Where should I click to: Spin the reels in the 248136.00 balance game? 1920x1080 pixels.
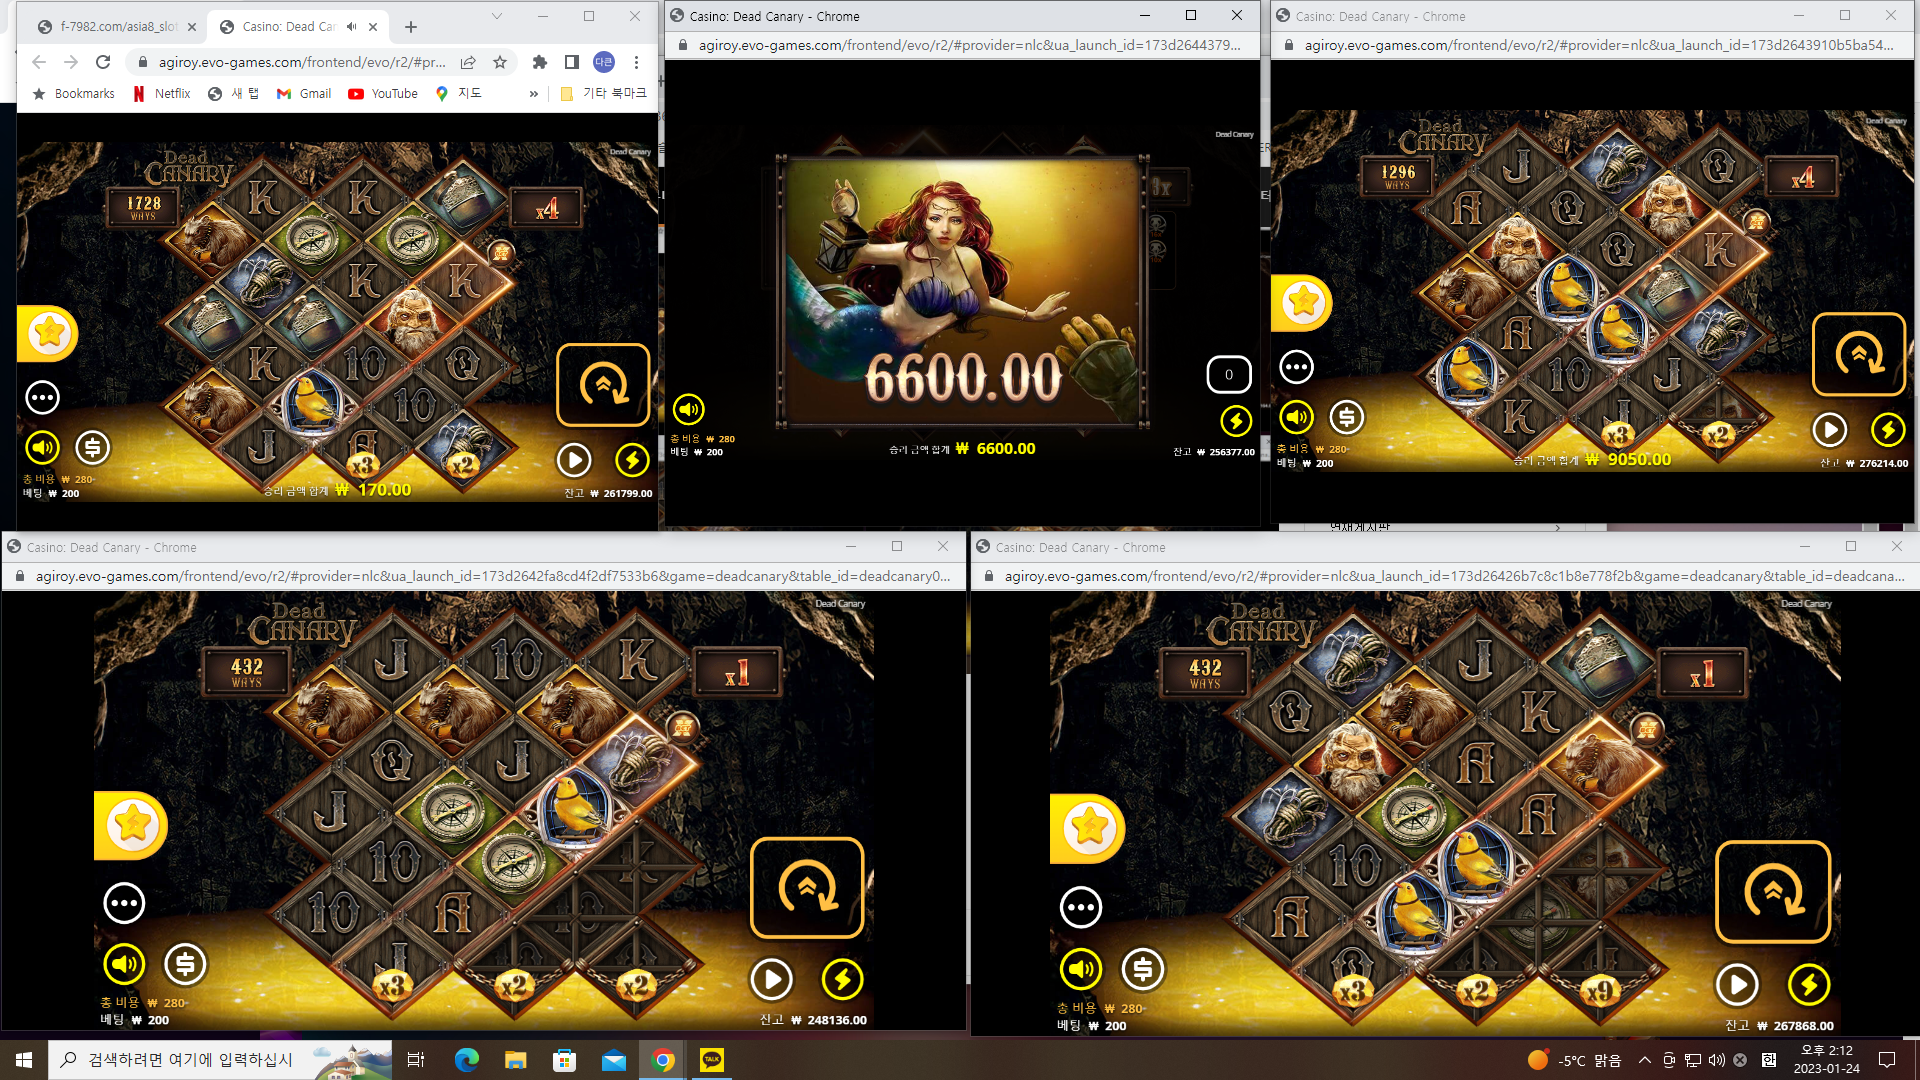click(x=807, y=888)
